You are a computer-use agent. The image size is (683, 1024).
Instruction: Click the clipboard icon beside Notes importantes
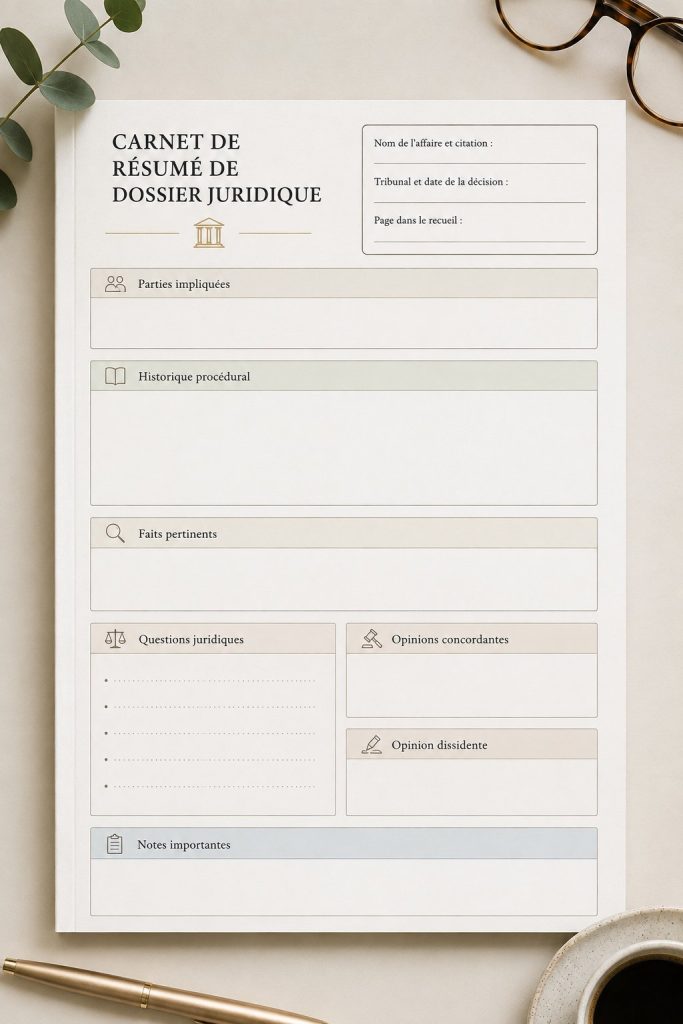pos(115,844)
